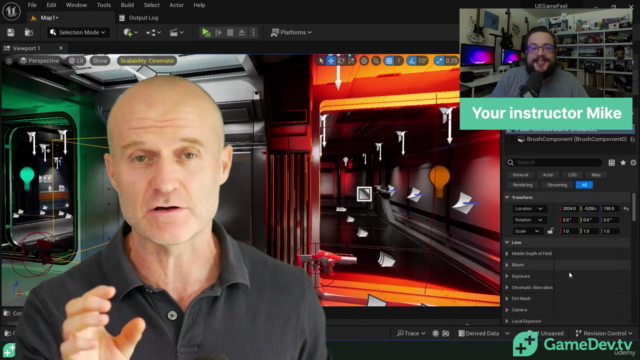Click Scalability: Cinematic warning button
Image resolution: width=640 pixels, height=360 pixels.
pyautogui.click(x=147, y=61)
